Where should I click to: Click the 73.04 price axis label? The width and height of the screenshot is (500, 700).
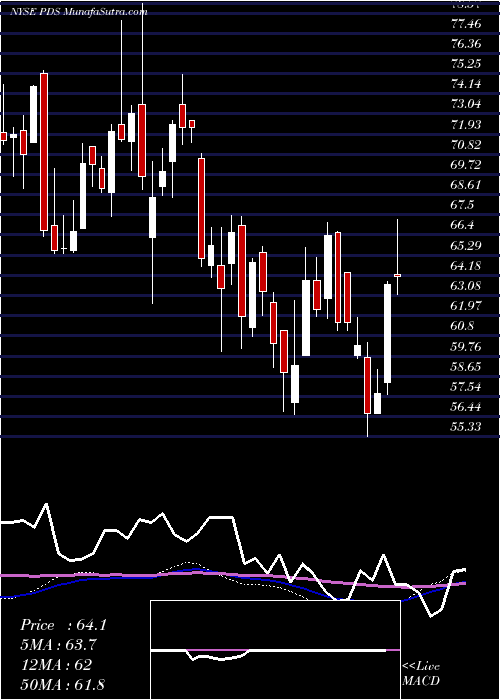coord(466,104)
